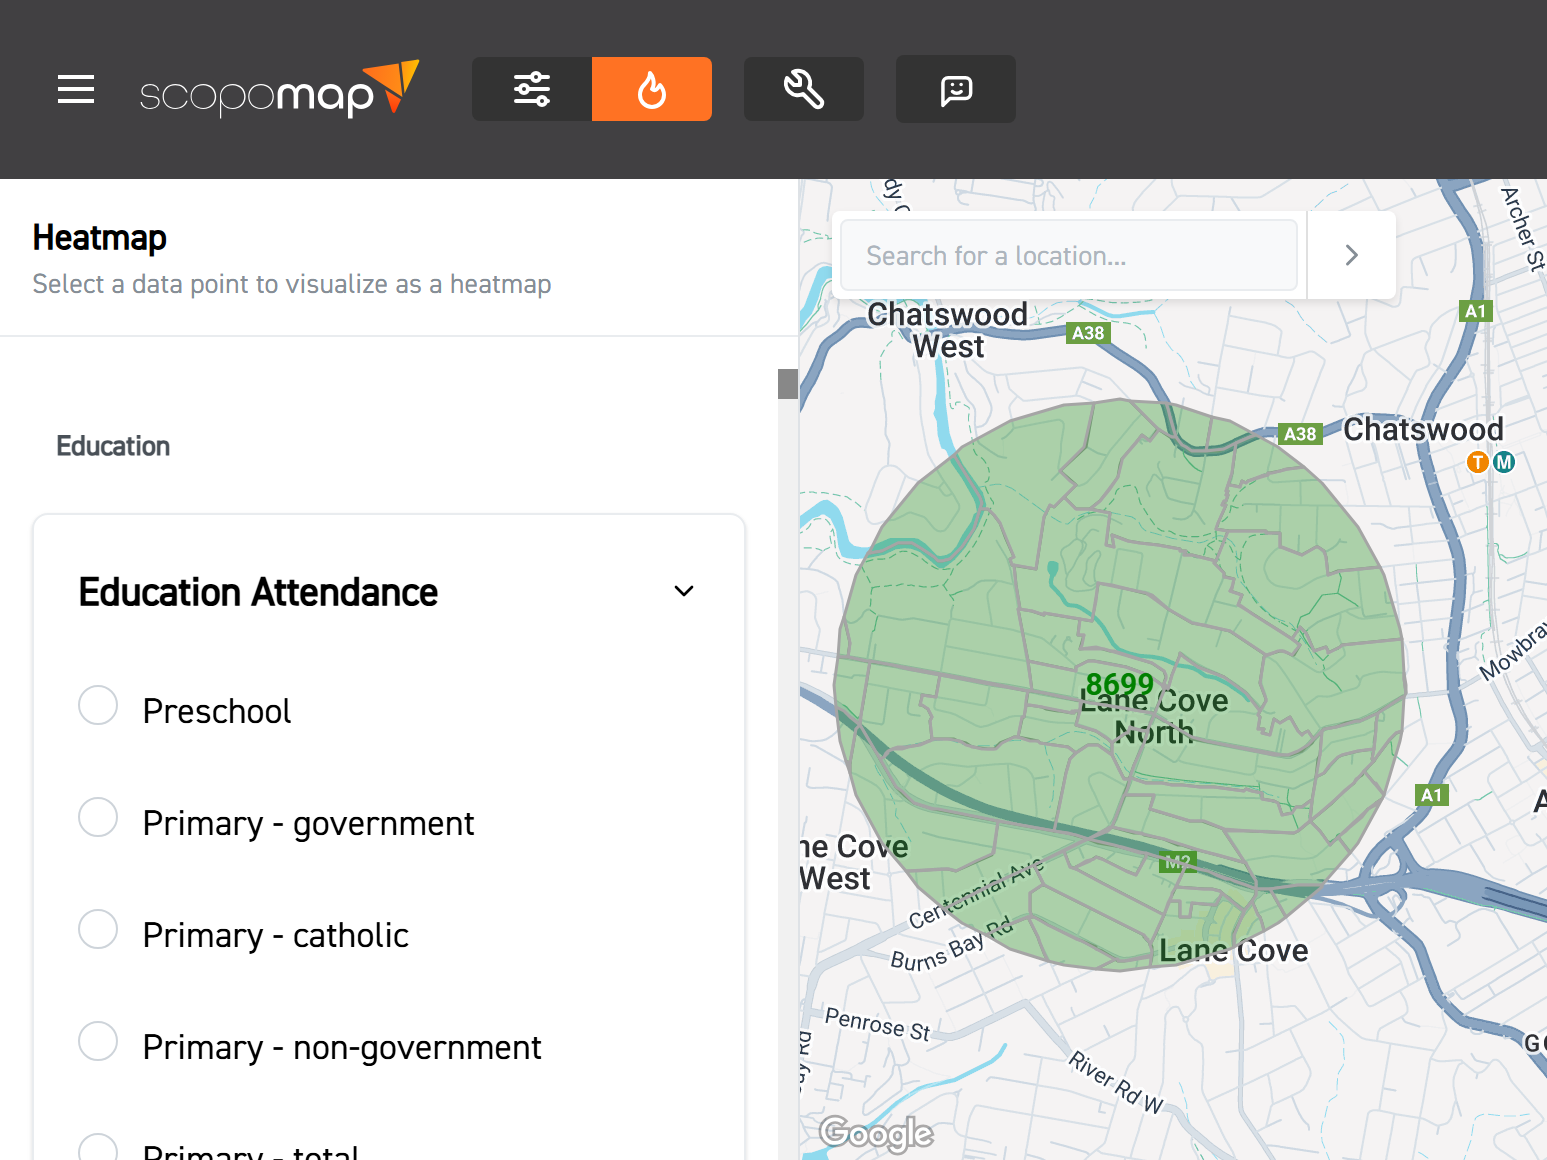
Task: Open the wrench tools panel
Action: [x=804, y=90]
